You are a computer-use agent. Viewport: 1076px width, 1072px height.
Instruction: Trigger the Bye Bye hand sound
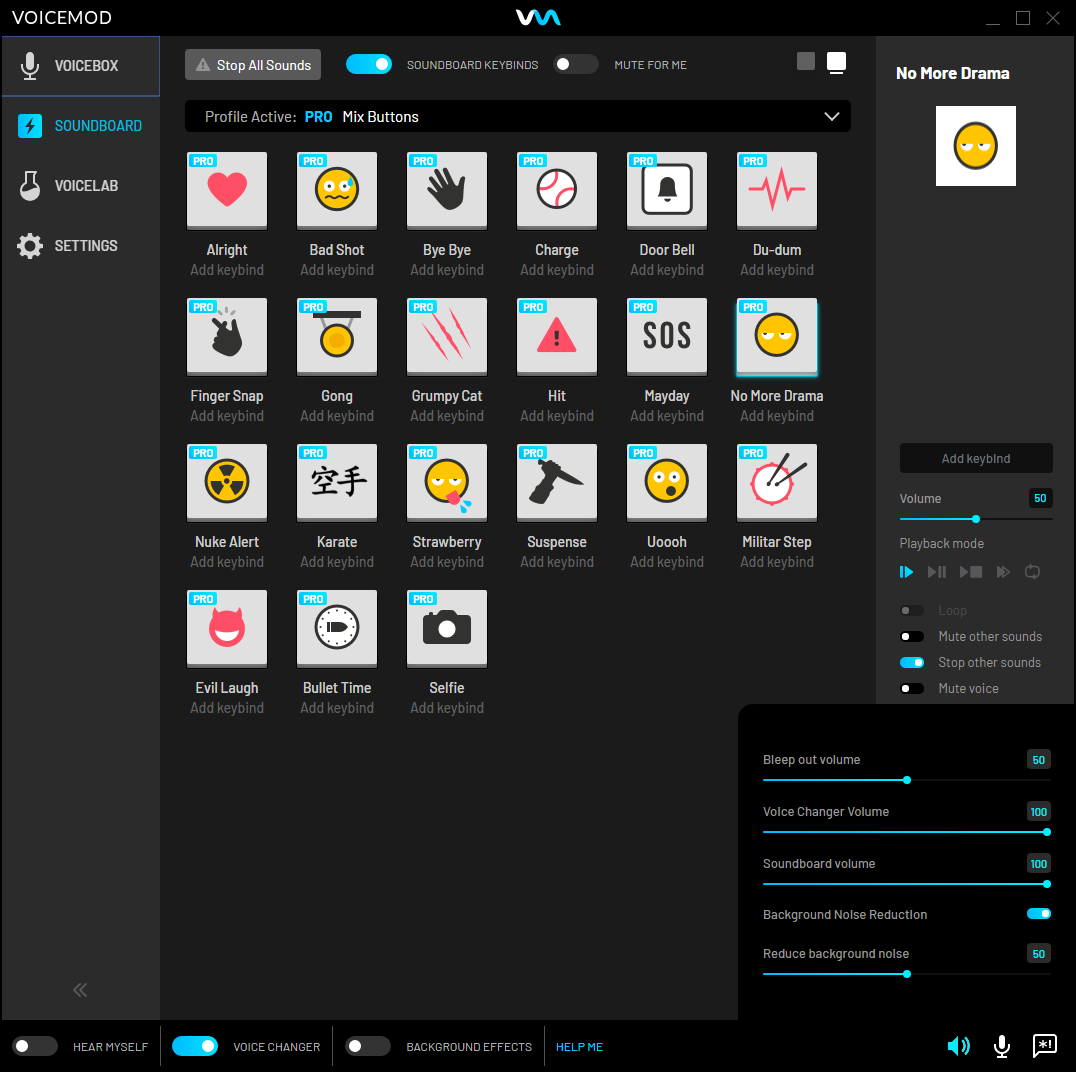(x=447, y=190)
